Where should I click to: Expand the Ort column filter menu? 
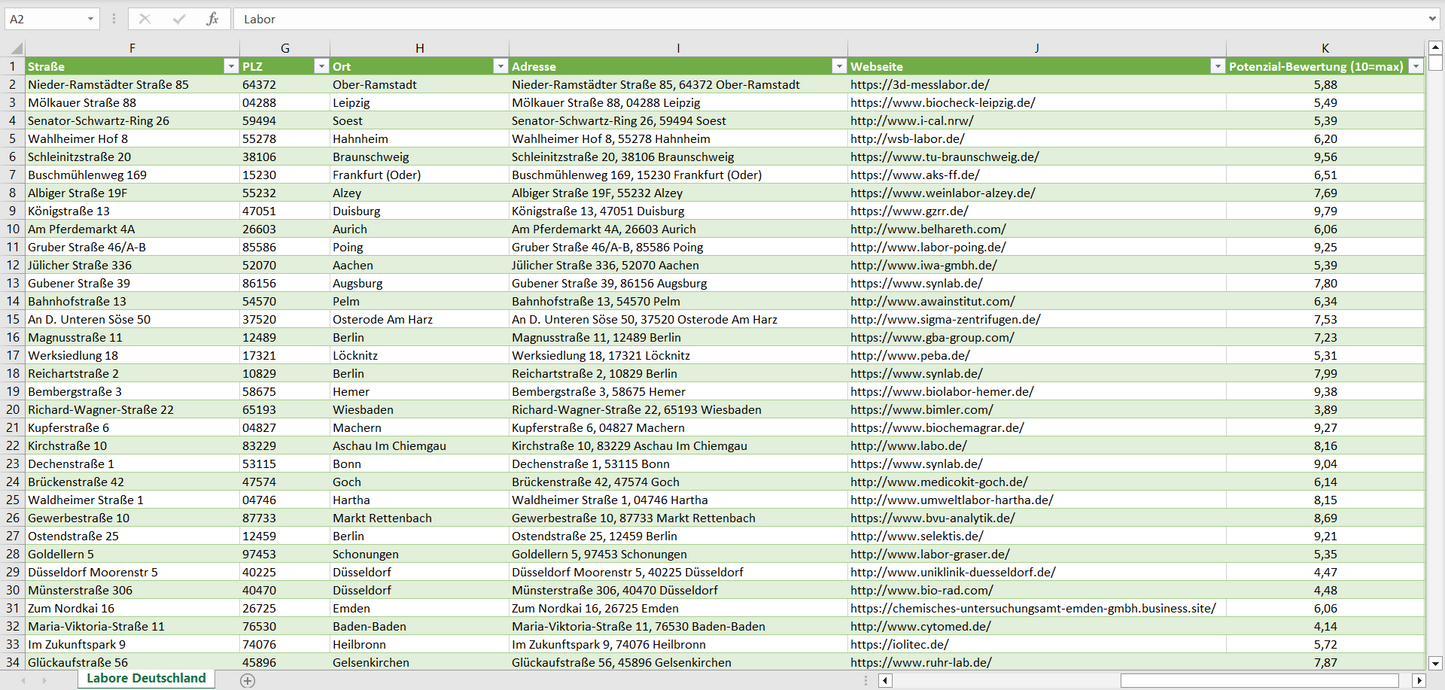500,66
